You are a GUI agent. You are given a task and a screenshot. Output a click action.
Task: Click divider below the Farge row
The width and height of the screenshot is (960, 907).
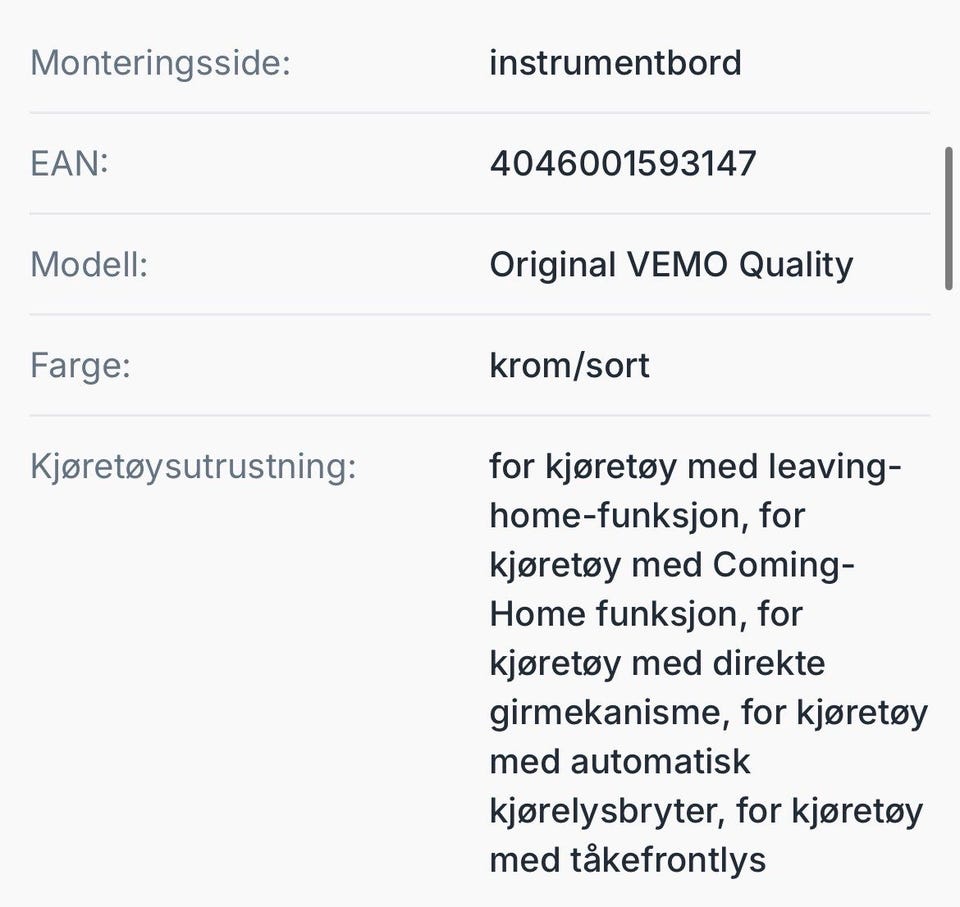[x=480, y=415]
